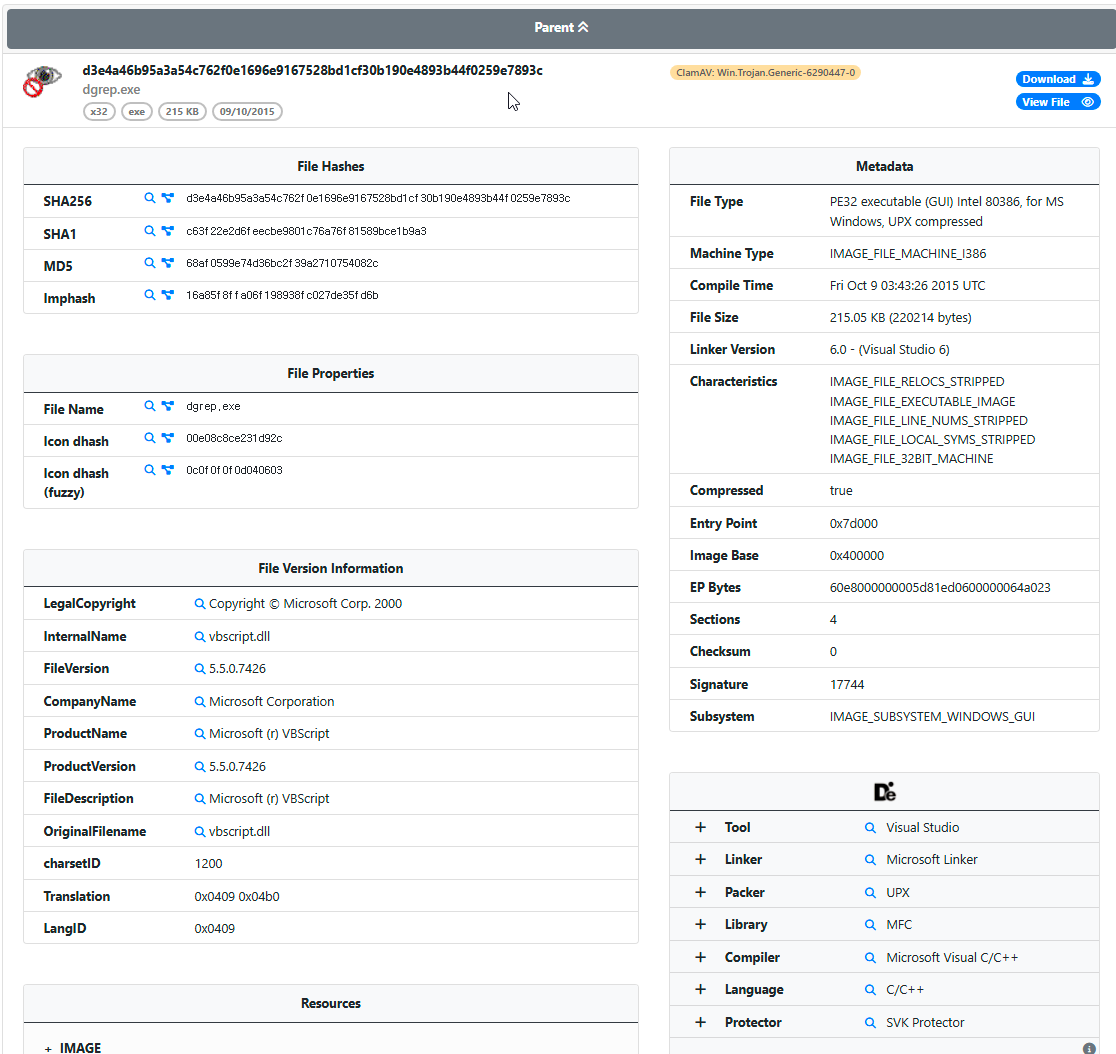Click the malicious file eye icon
The height and width of the screenshot is (1054, 1116).
42,82
